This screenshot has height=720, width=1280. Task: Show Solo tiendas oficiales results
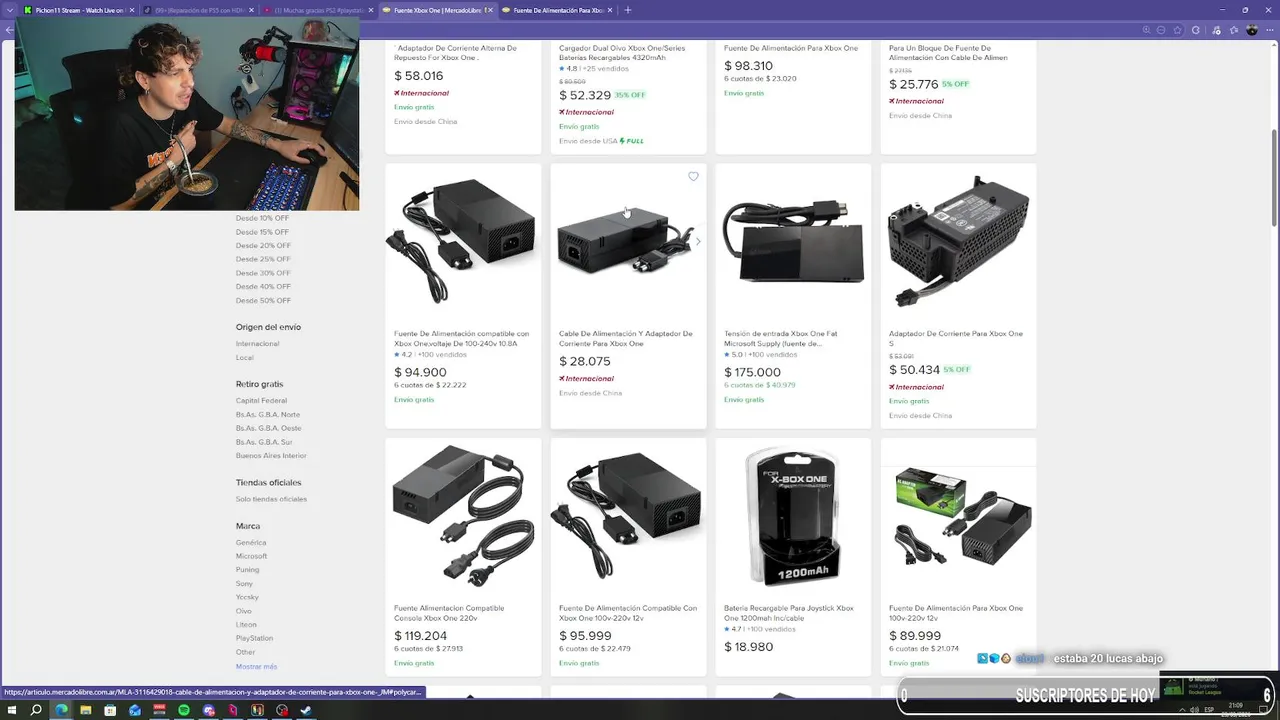(271, 499)
